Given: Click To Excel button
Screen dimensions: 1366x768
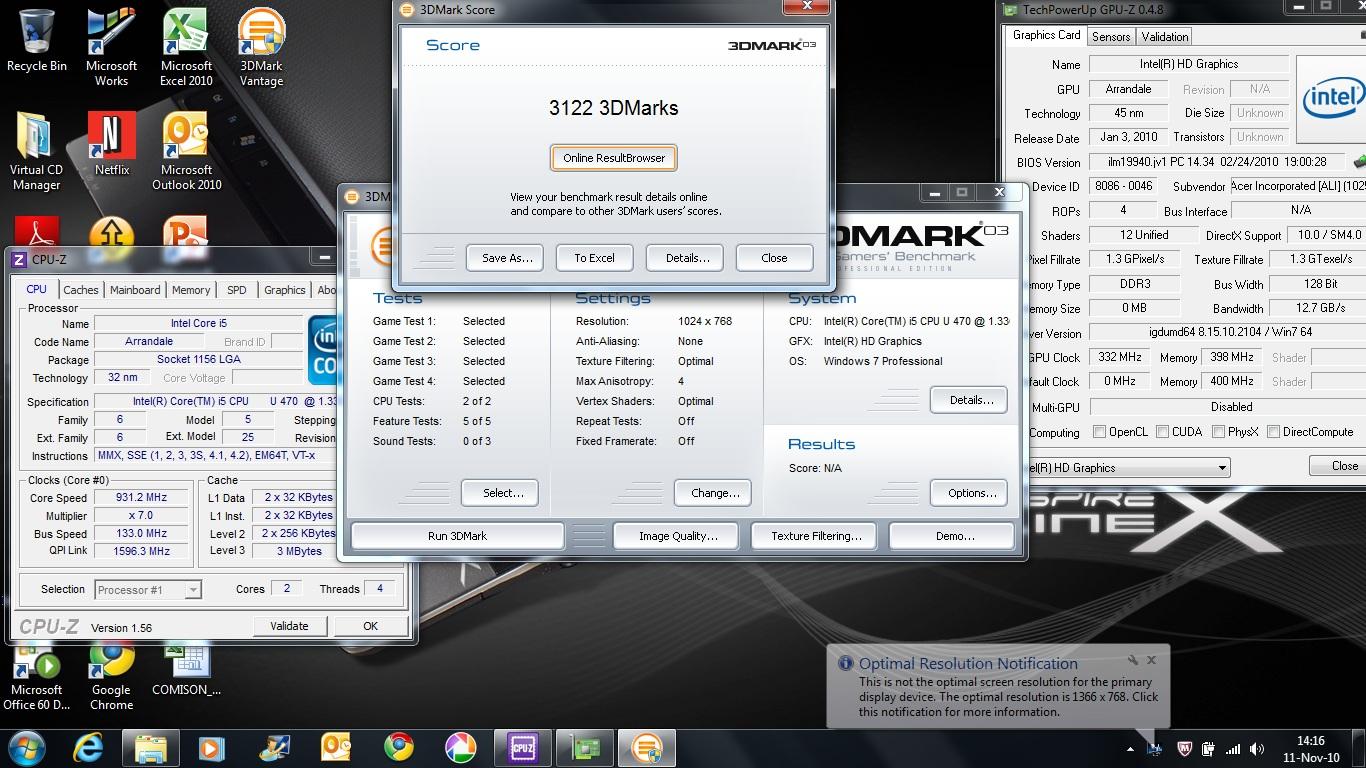Looking at the screenshot, I should point(594,258).
